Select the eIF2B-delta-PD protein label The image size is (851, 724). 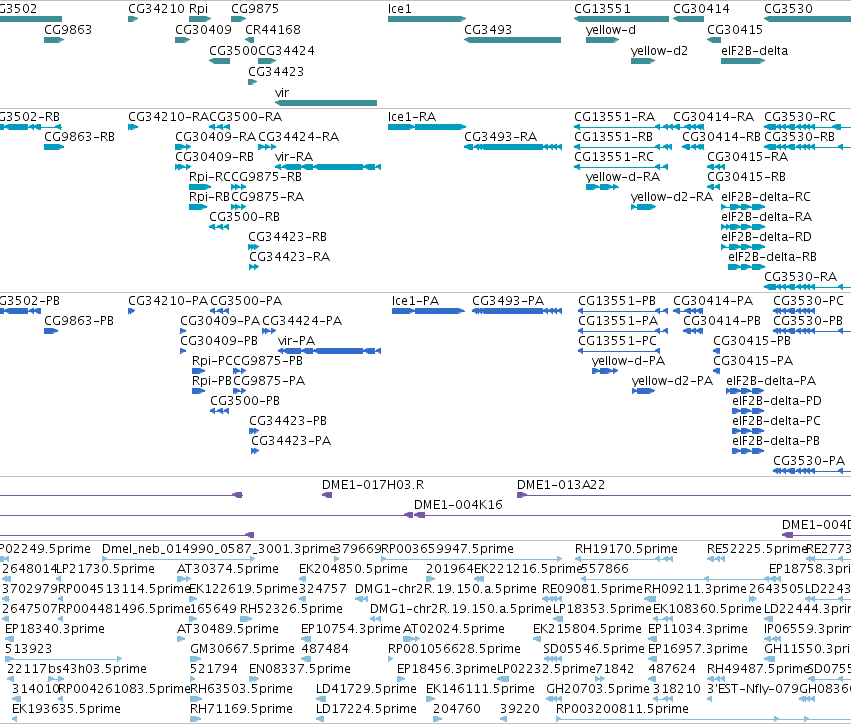(777, 402)
